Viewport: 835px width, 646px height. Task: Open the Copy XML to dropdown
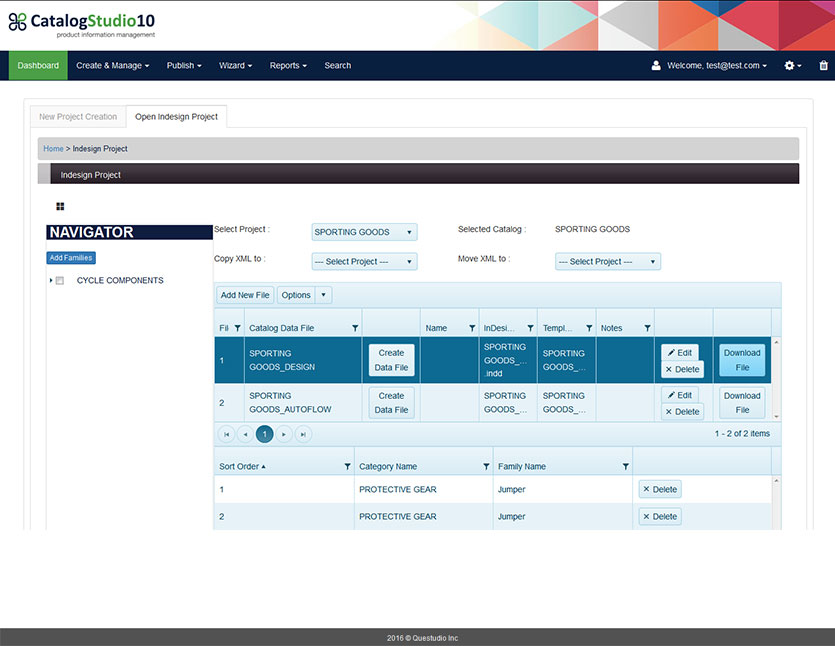coord(364,261)
